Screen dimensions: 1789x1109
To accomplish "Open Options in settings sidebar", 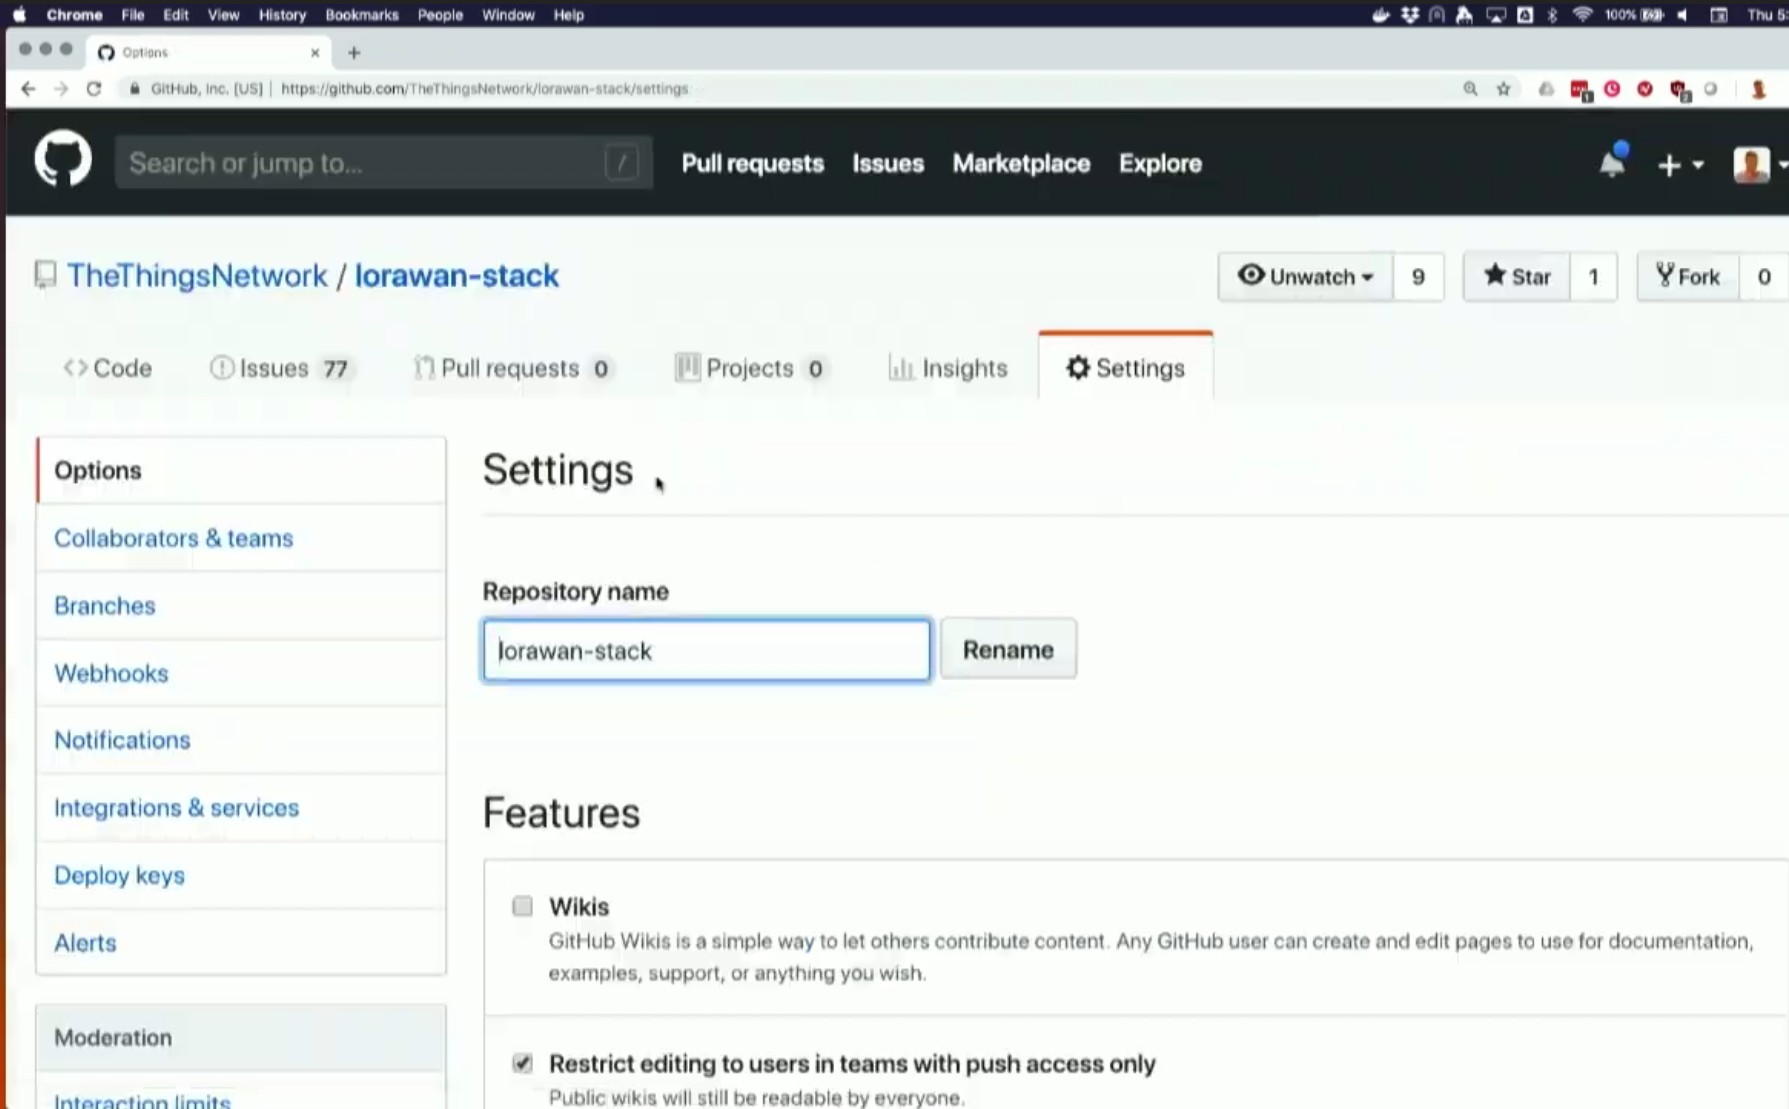I will coord(241,470).
